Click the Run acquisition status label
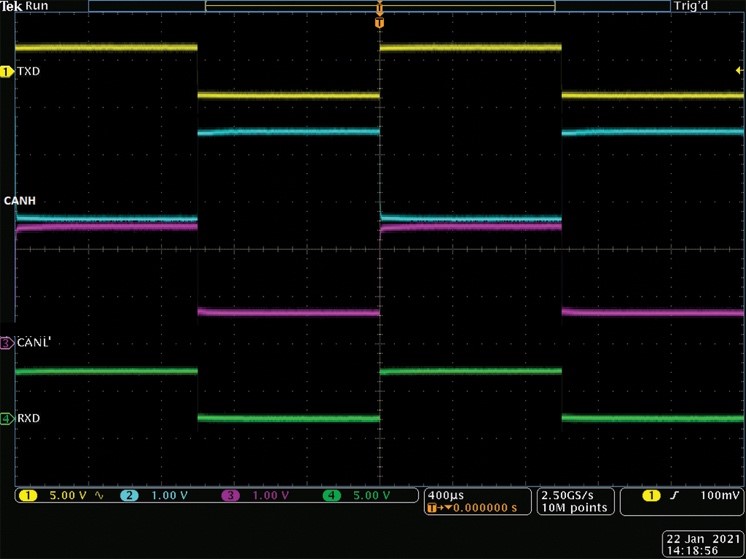The width and height of the screenshot is (746, 559). (38, 6)
